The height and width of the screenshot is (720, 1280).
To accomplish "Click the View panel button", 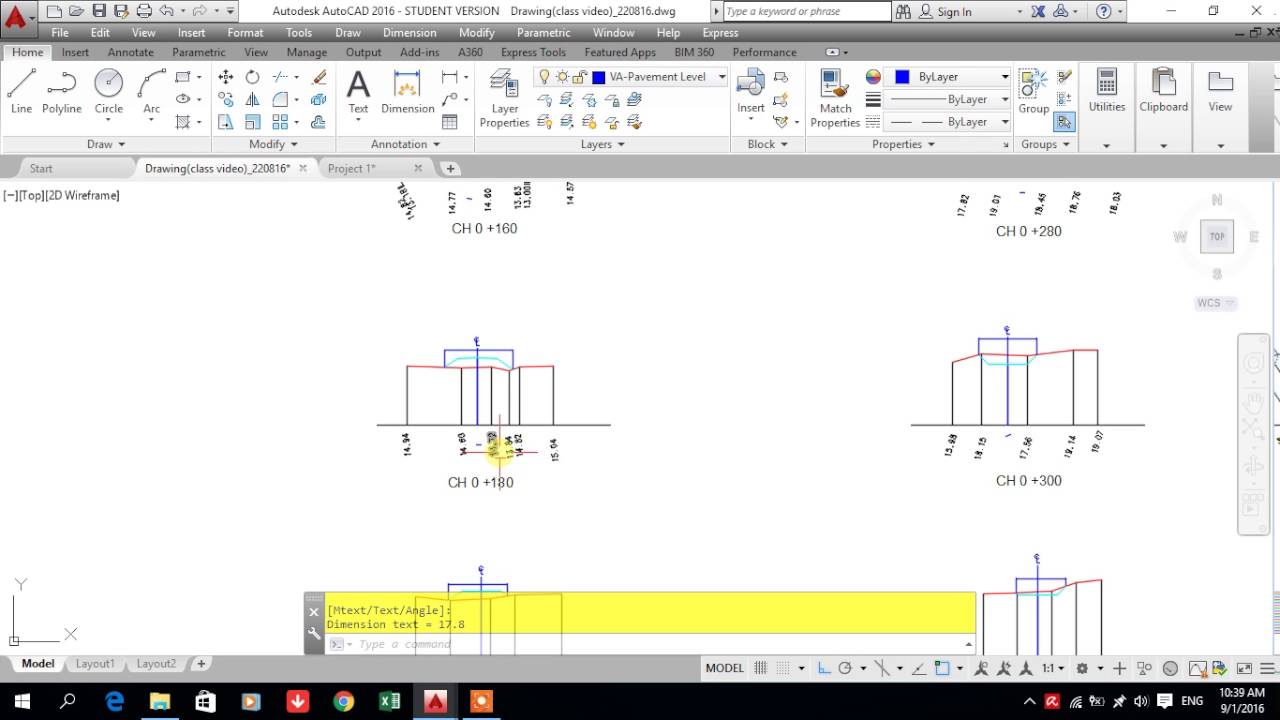I will click(1220, 91).
